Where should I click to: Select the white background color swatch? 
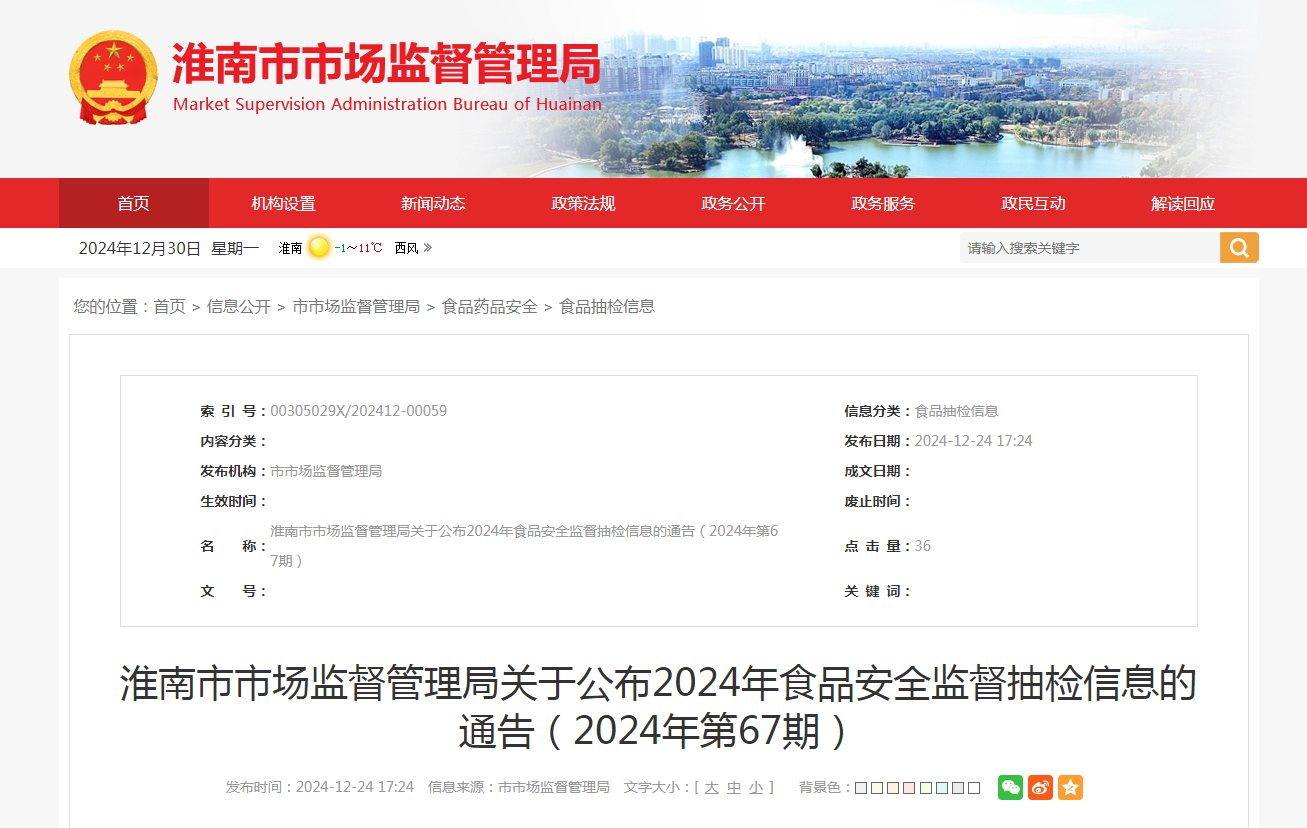pos(974,788)
